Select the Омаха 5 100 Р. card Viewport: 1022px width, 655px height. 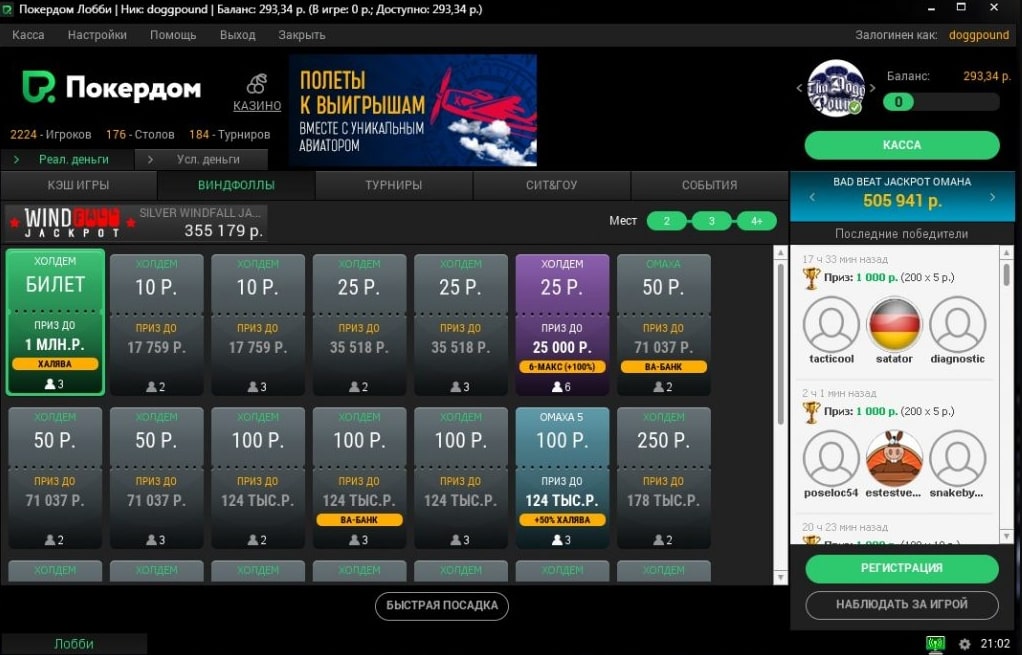[x=562, y=478]
